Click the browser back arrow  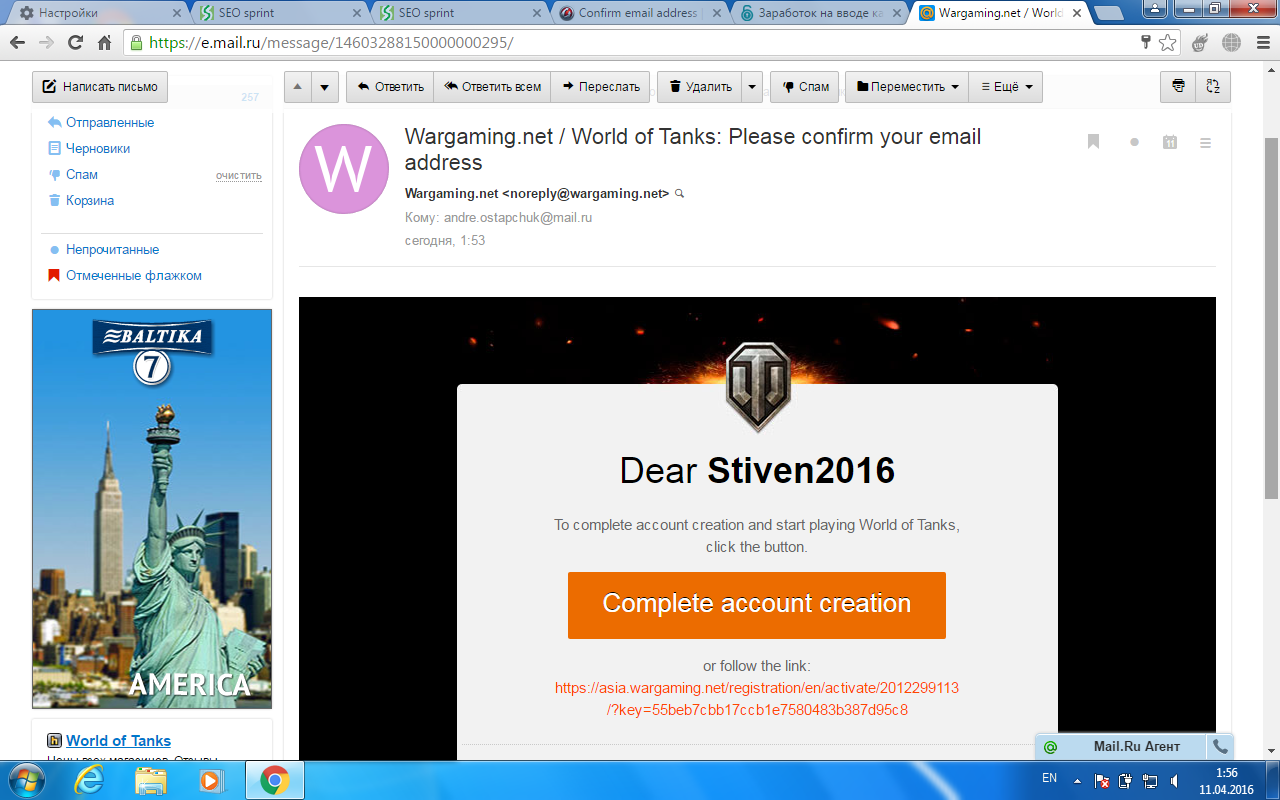[17, 43]
